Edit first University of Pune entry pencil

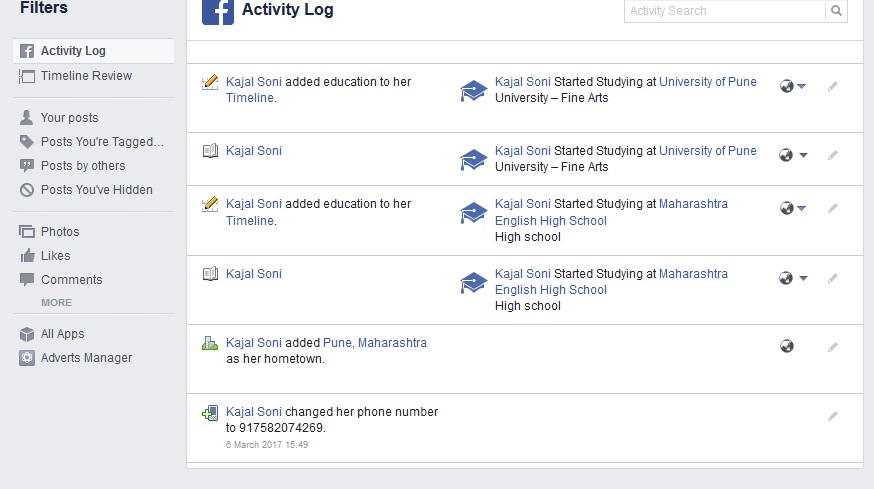pyautogui.click(x=833, y=86)
